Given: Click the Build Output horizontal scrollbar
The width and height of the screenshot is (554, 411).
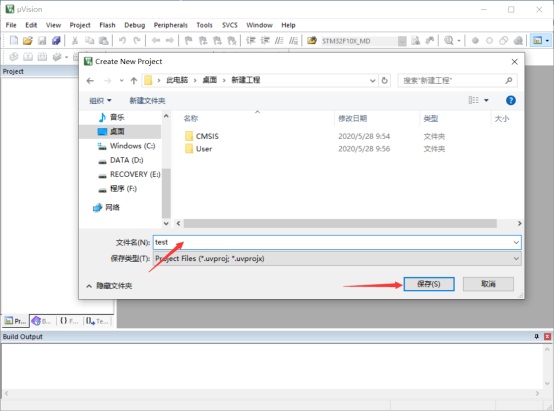Looking at the screenshot, I should (272, 393).
